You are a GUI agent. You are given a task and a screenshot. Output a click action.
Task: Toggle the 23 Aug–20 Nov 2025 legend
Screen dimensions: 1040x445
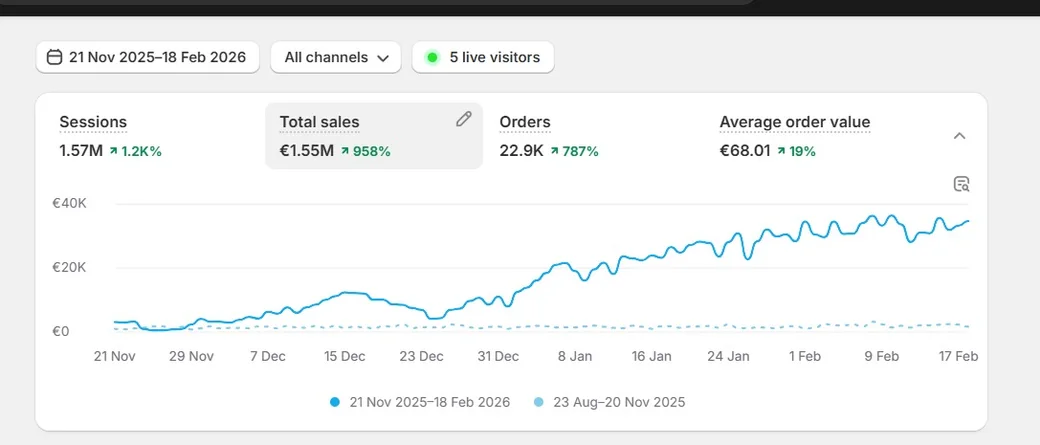pos(610,402)
